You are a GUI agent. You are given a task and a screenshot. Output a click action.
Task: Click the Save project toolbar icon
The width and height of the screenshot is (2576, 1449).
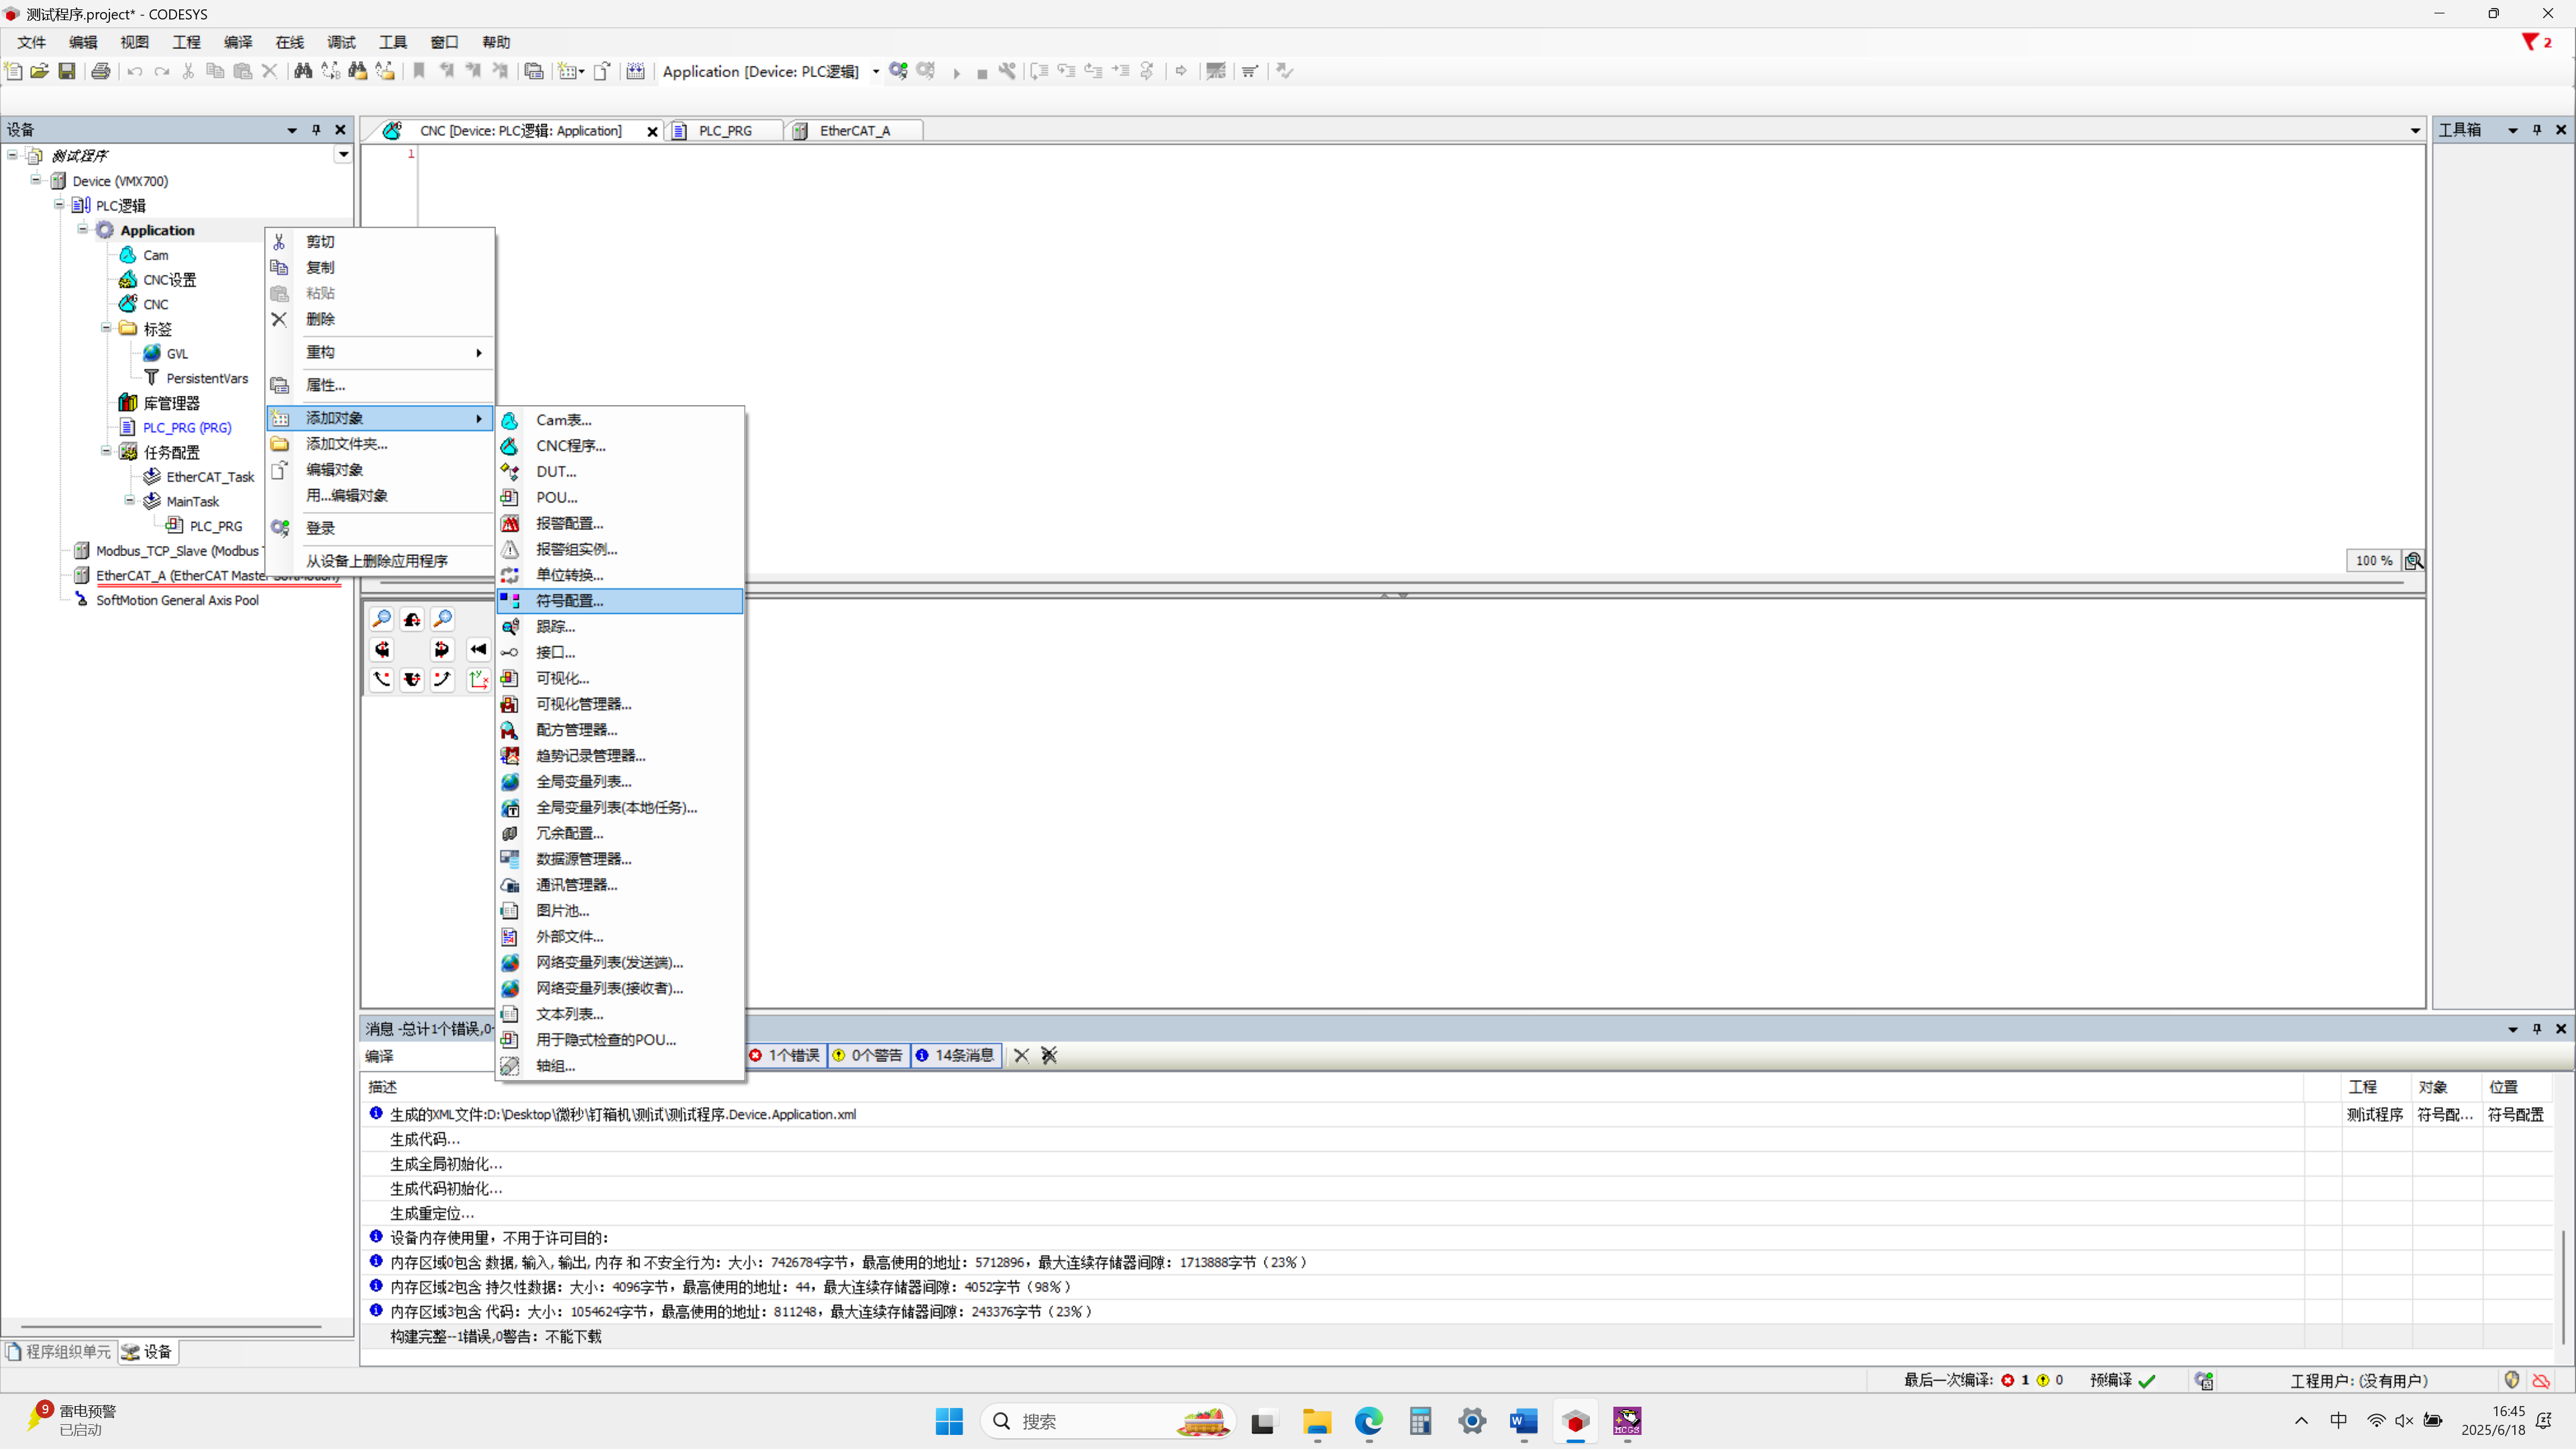coord(67,71)
